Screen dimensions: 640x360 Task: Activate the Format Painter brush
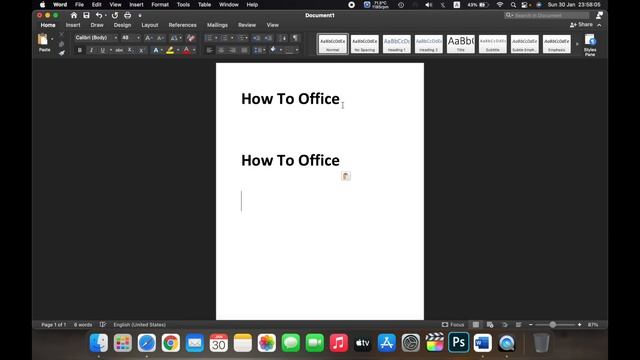(62, 53)
